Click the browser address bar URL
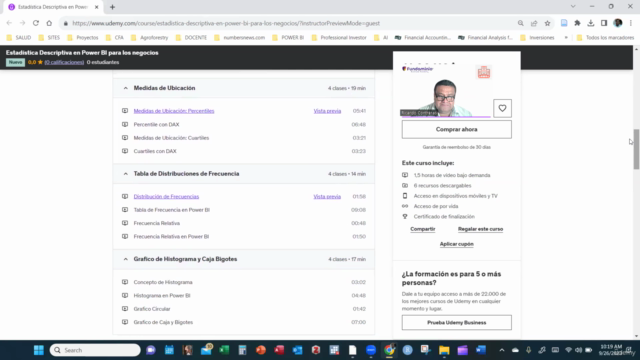 tap(226, 23)
